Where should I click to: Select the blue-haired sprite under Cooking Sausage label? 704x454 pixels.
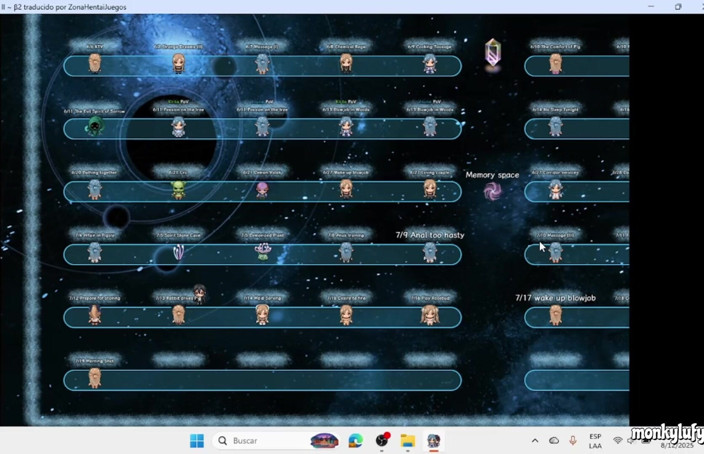coord(430,63)
